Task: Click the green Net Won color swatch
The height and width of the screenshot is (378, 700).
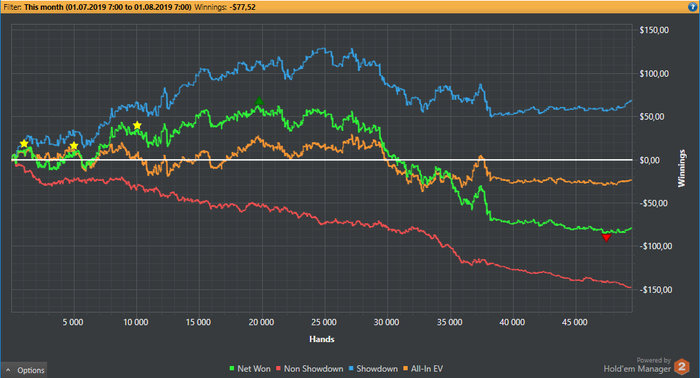Action: pyautogui.click(x=231, y=369)
